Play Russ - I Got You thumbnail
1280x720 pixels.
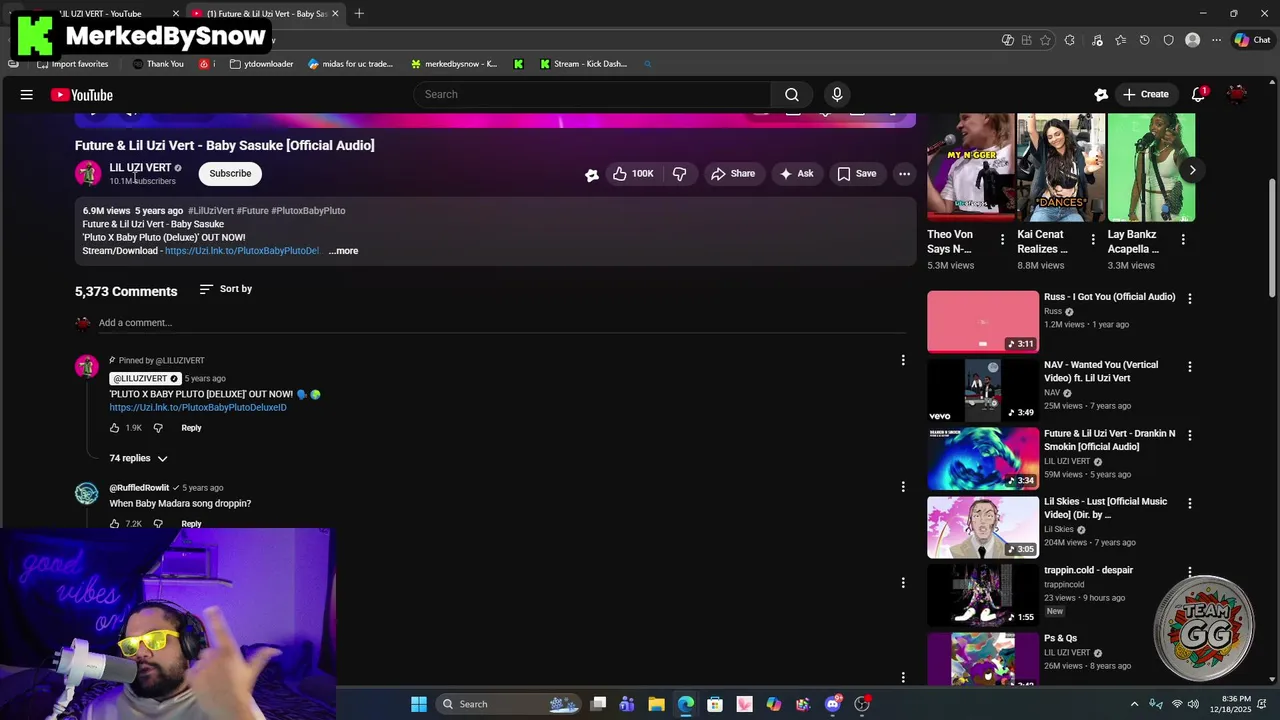tap(983, 322)
